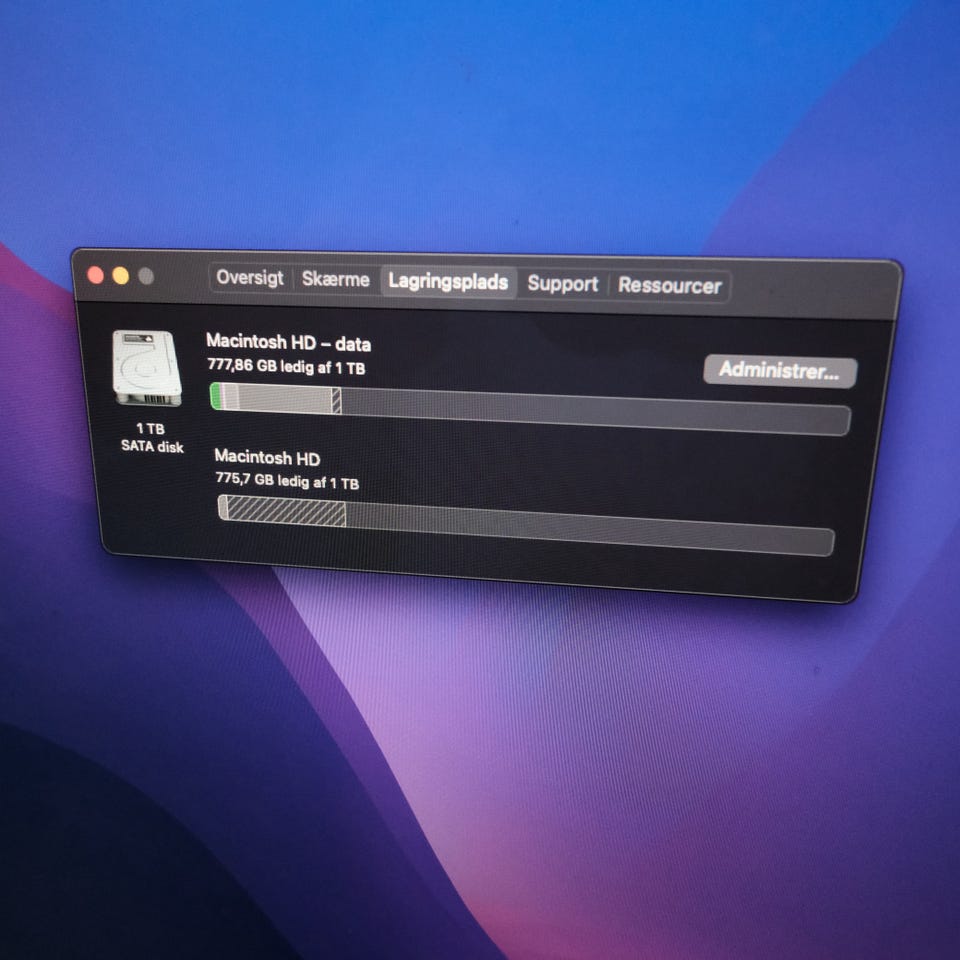Select the Lagringsplads tab
Viewport: 960px width, 960px height.
(448, 282)
